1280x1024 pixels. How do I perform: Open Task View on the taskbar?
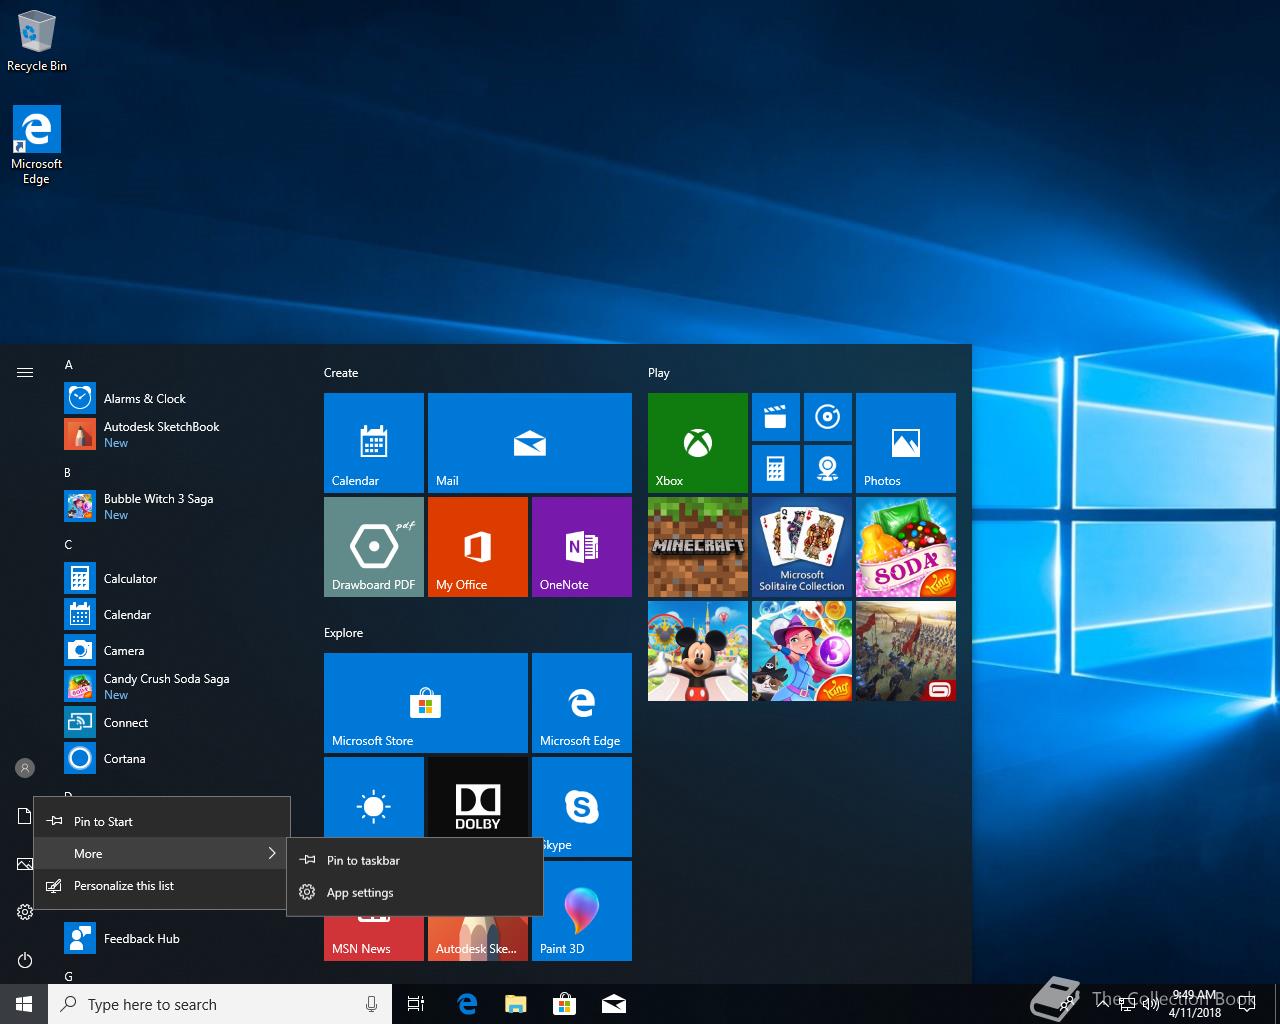[x=416, y=1004]
